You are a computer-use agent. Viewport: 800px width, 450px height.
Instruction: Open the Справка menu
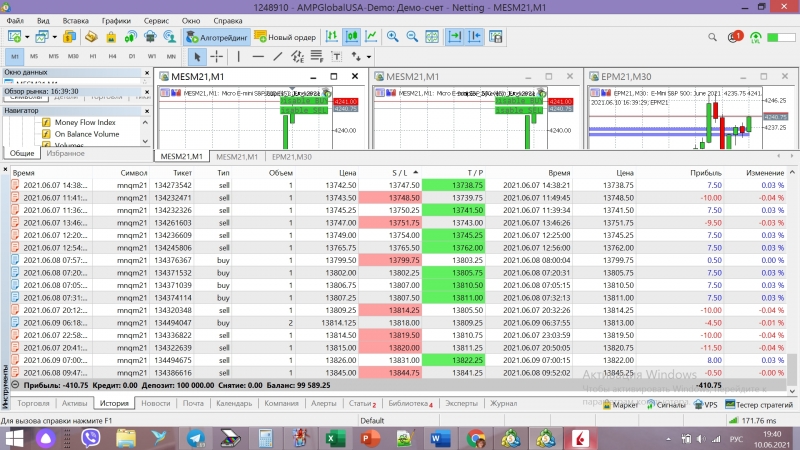[228, 21]
